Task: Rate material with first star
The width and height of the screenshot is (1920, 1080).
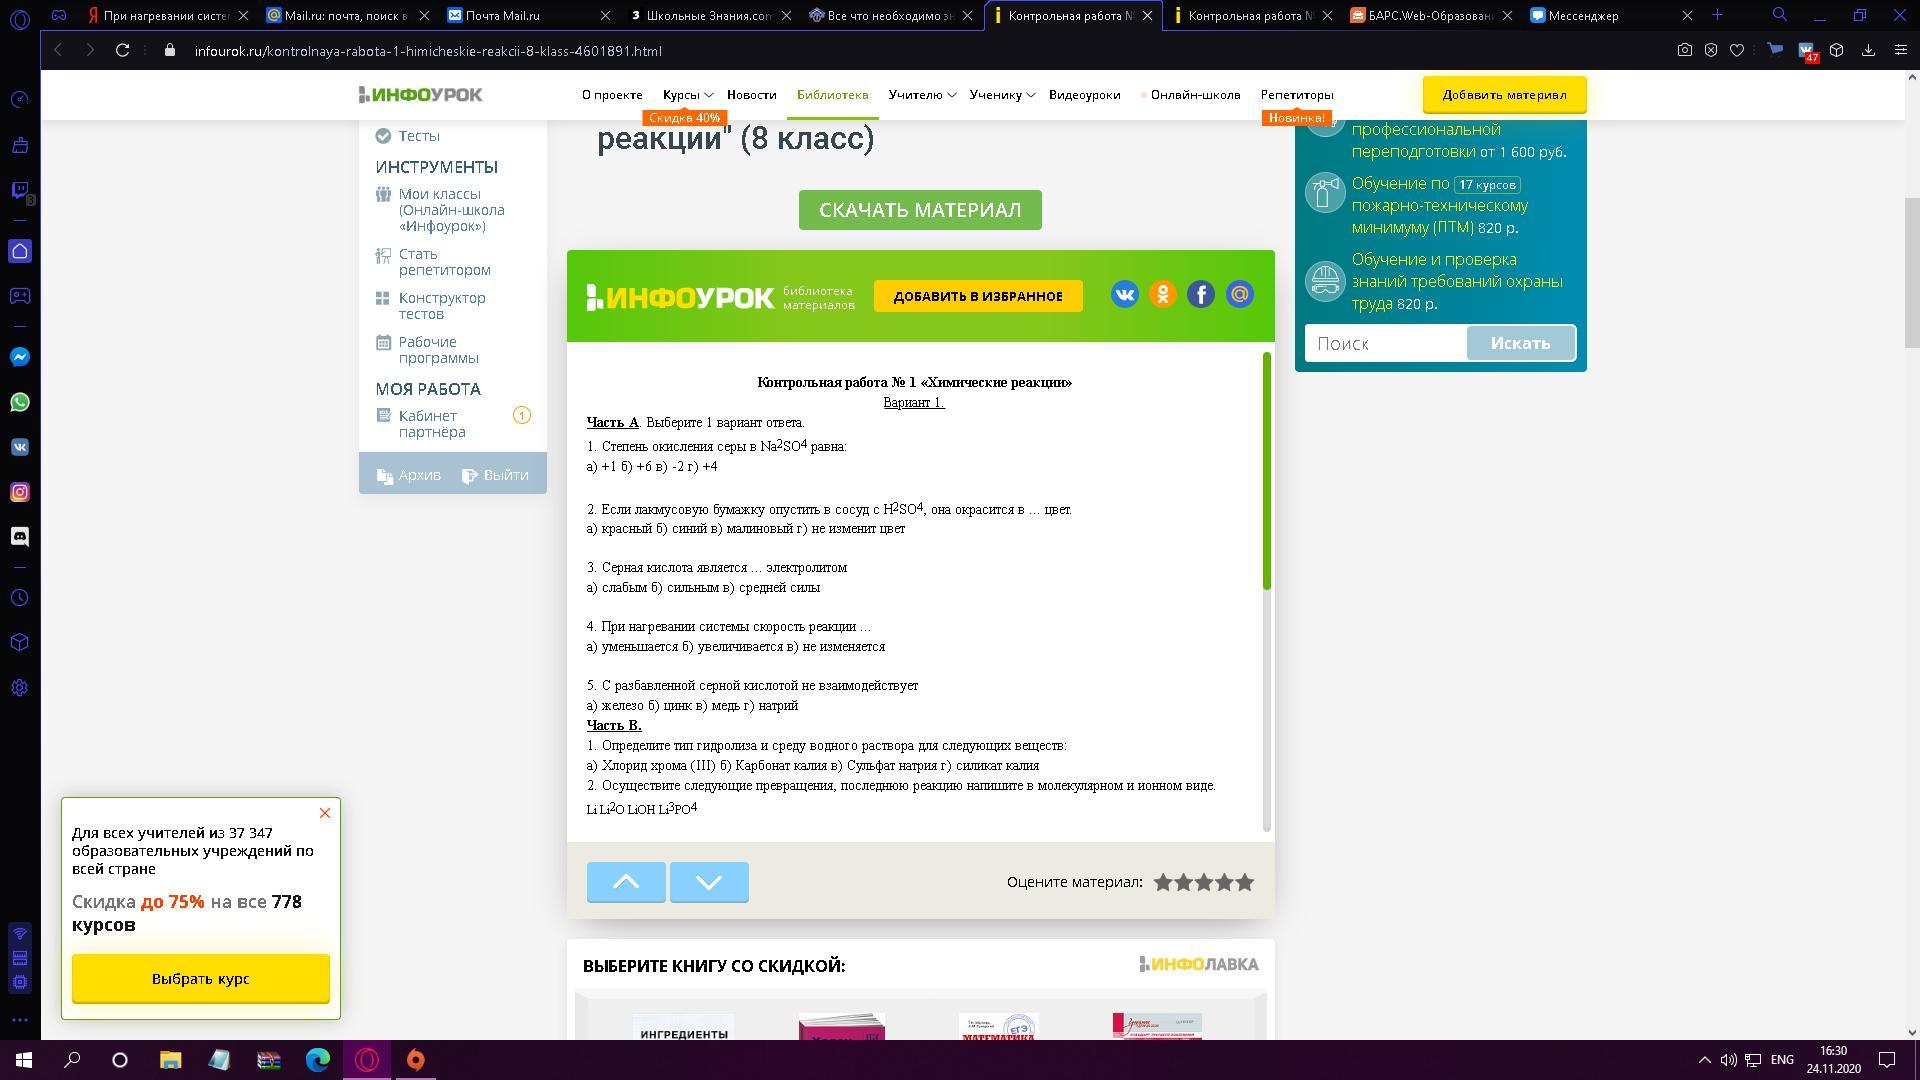Action: (x=1163, y=882)
